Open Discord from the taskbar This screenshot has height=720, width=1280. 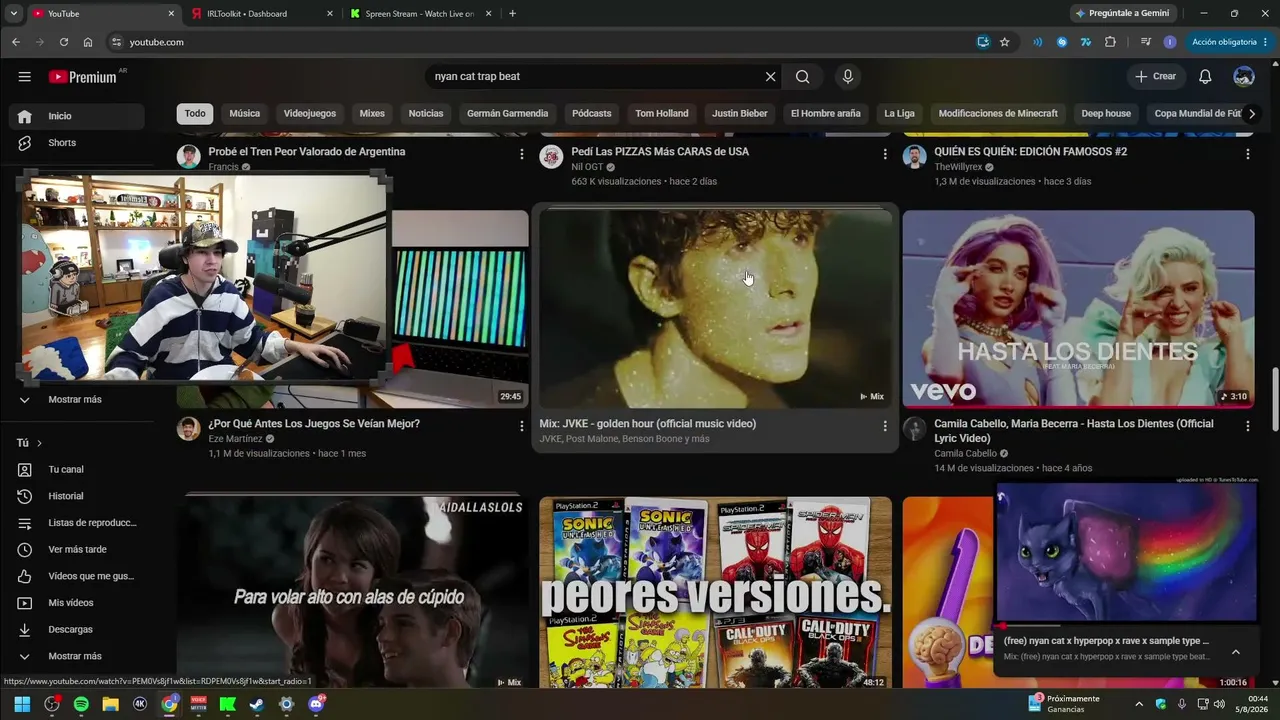pos(316,704)
